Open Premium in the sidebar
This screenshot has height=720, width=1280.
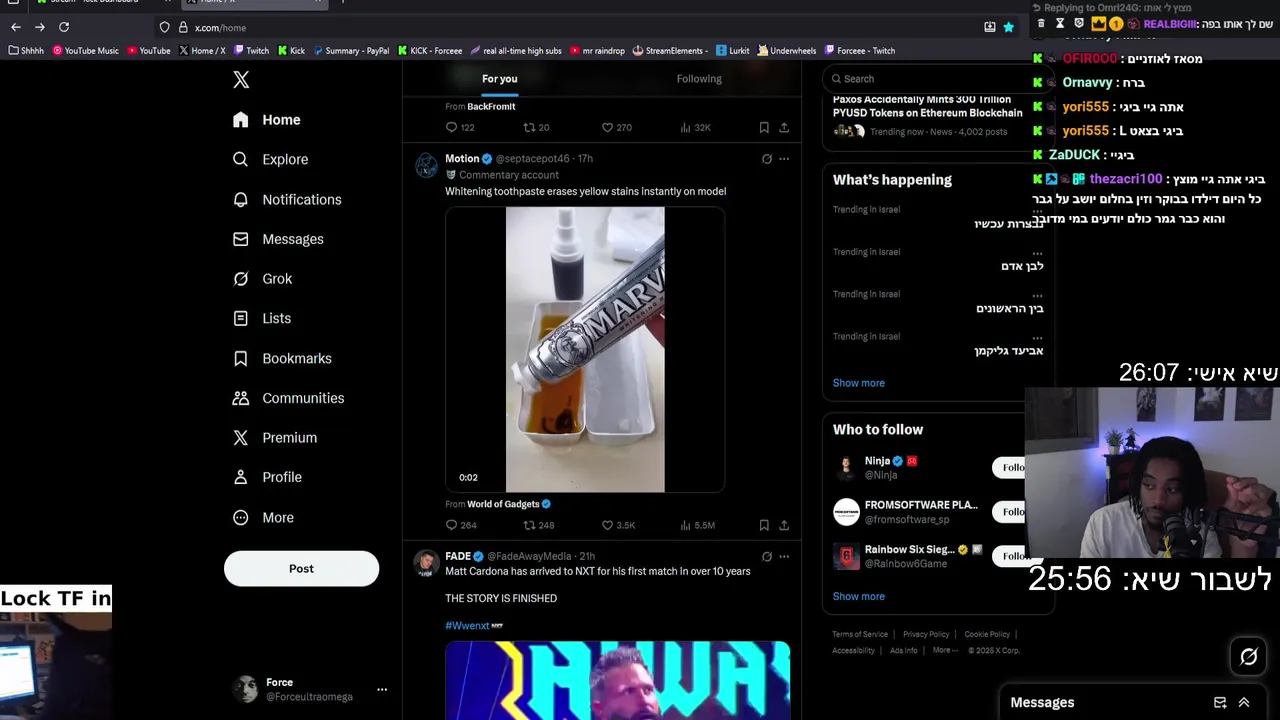(275, 438)
